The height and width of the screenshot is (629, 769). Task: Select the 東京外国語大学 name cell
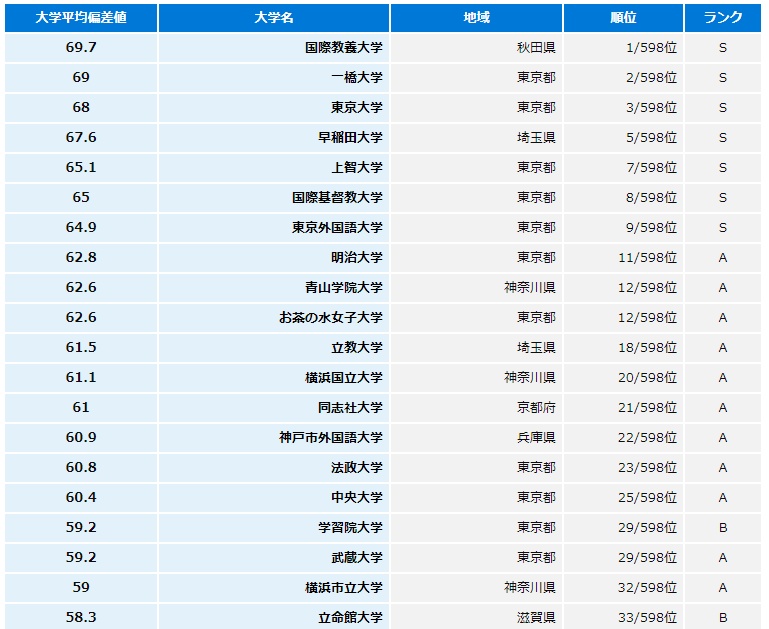pos(274,227)
